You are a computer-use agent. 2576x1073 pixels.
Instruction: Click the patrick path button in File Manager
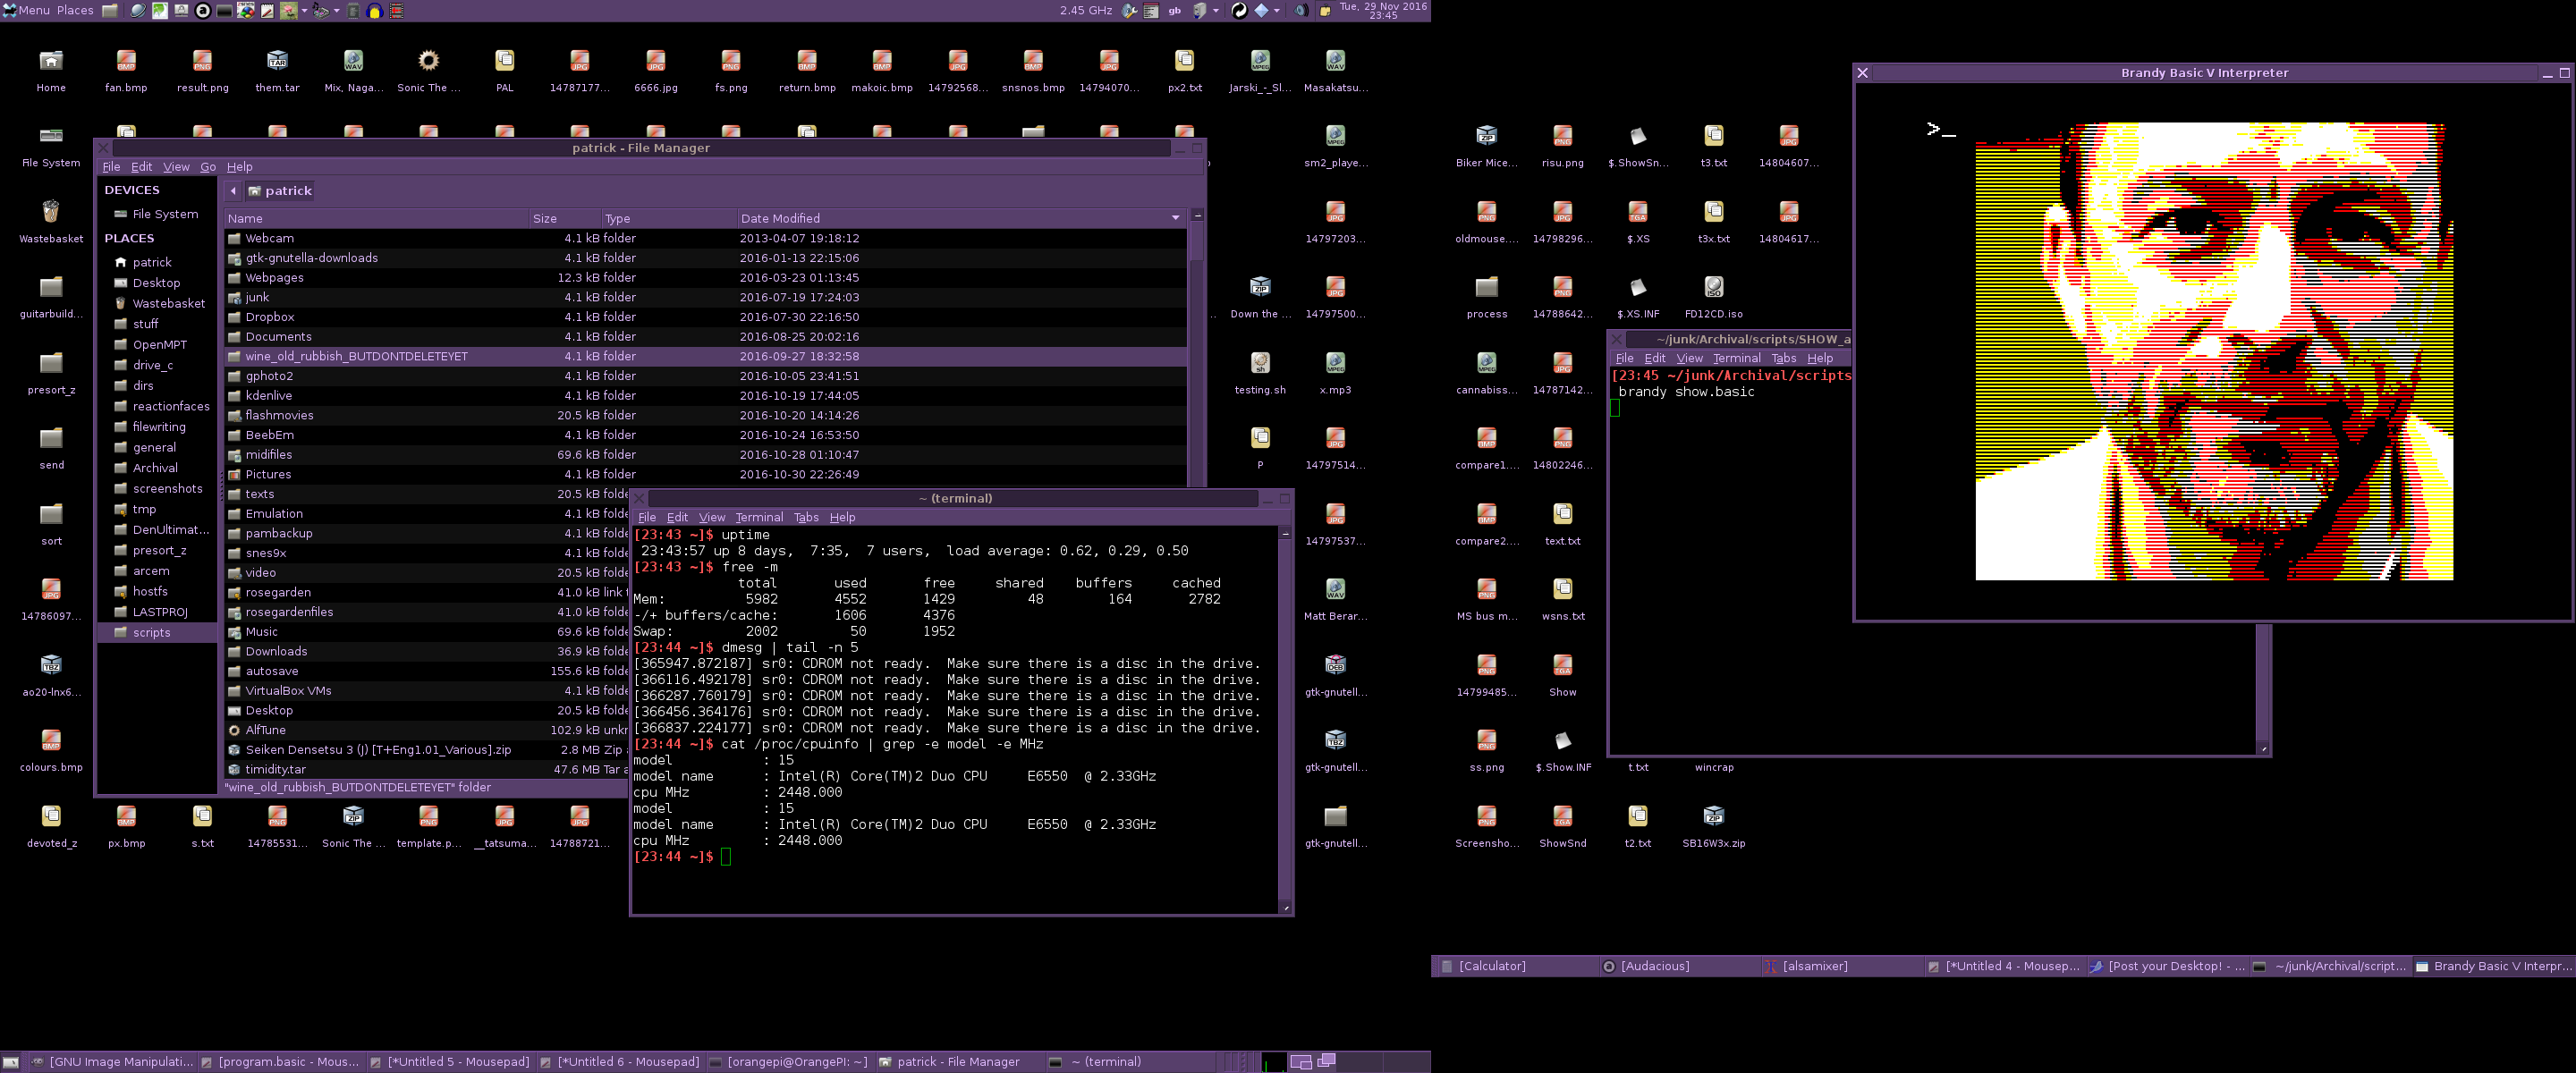[x=280, y=191]
